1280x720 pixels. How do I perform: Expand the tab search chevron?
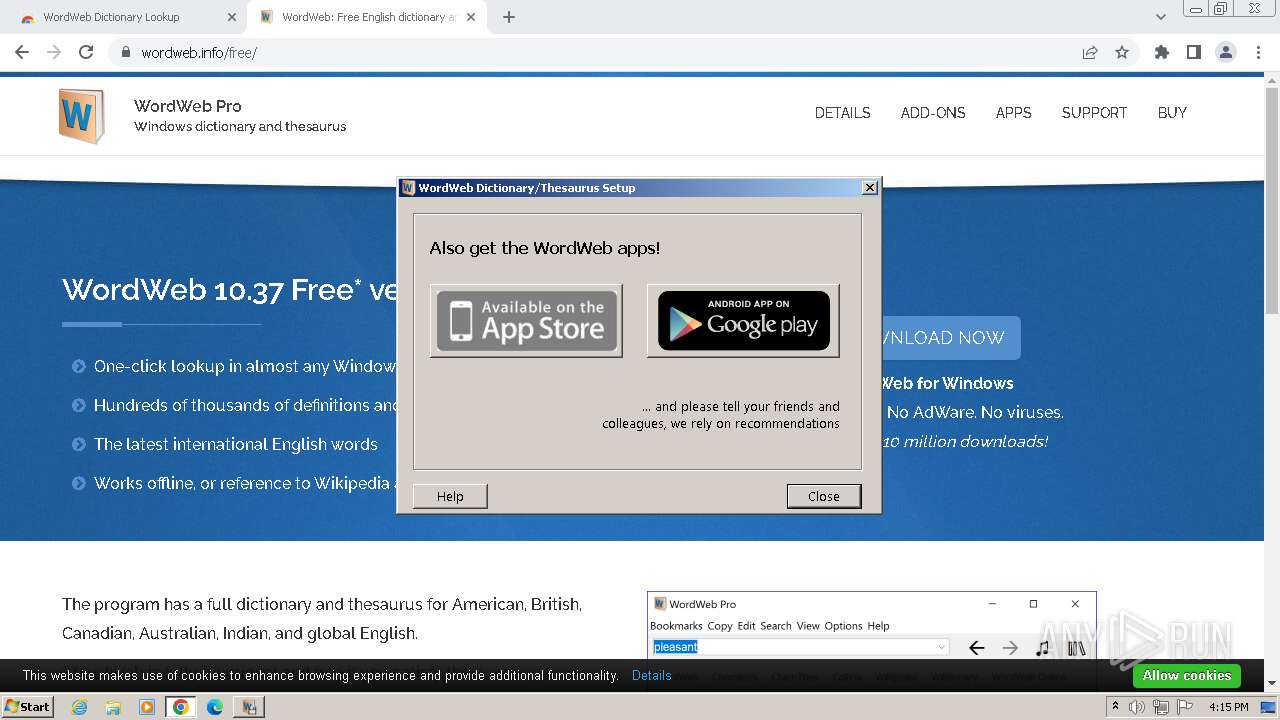coord(1160,17)
